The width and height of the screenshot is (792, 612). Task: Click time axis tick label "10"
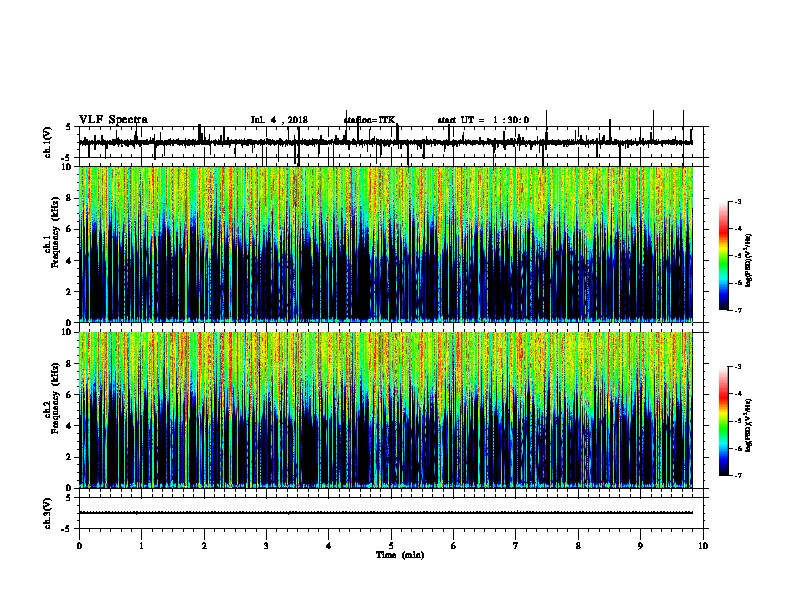click(703, 546)
